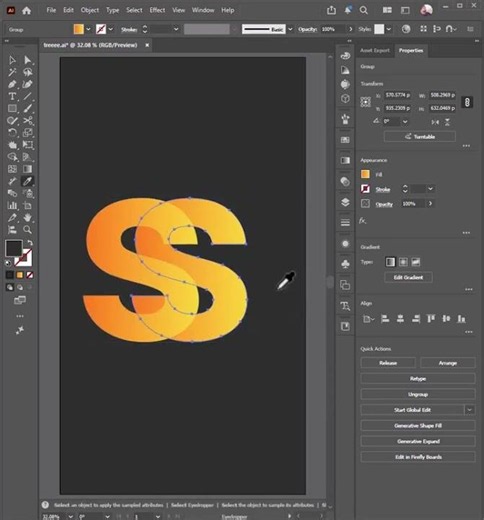Viewport: 484px width, 520px height.
Task: Set fill to None in toolbar
Action: tap(30, 275)
